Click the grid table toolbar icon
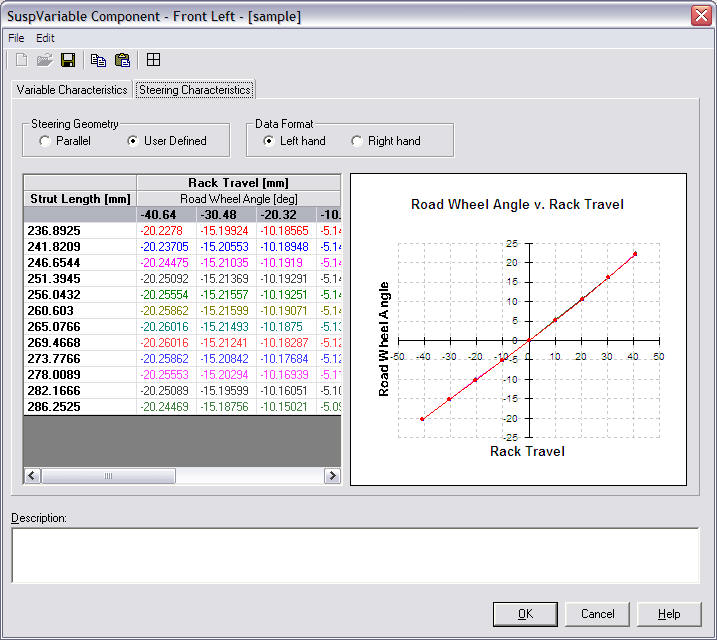This screenshot has height=640, width=717. pos(153,60)
